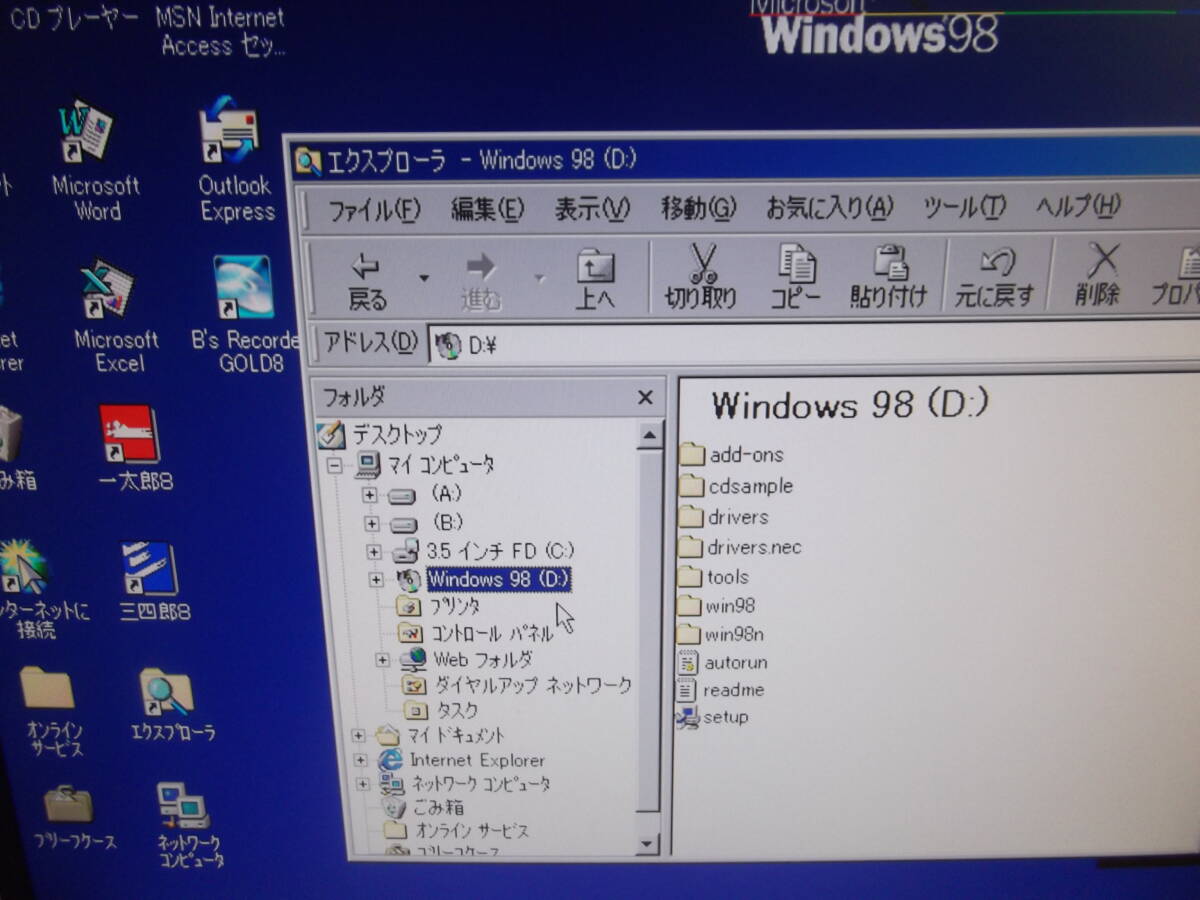
Task: Expand the Windows 98 (D:) tree node
Action: [376, 579]
